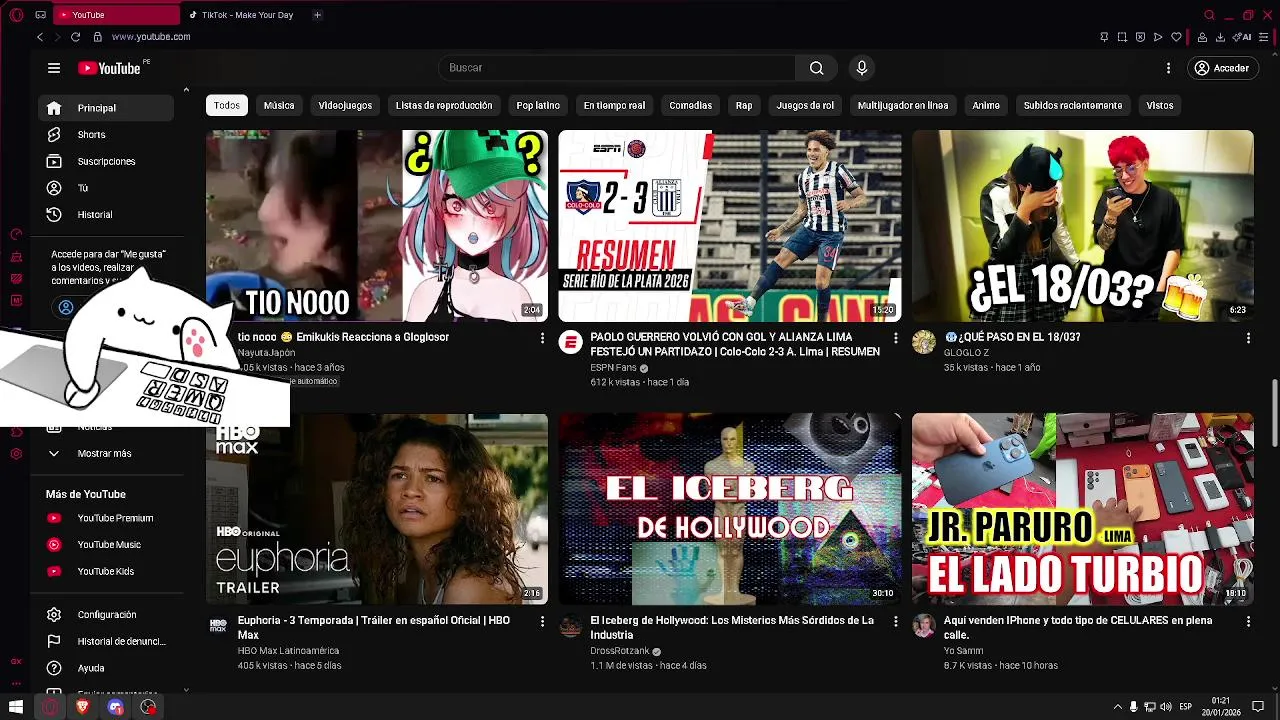Toggle the YouTube hamburger guide menu
This screenshot has width=1280, height=720.
click(x=54, y=68)
